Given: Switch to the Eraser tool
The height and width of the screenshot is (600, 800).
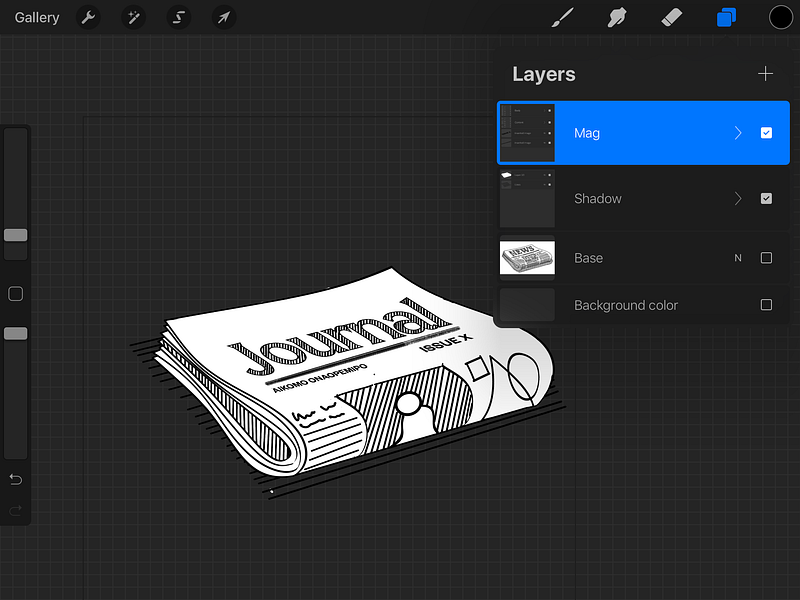Looking at the screenshot, I should click(x=672, y=17).
